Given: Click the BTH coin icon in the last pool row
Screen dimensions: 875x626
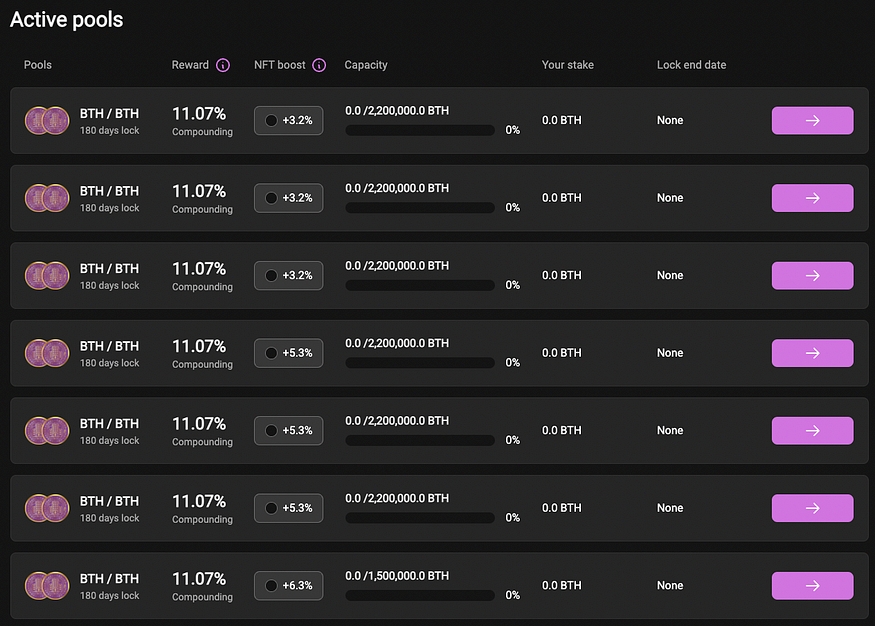Looking at the screenshot, I should [46, 586].
